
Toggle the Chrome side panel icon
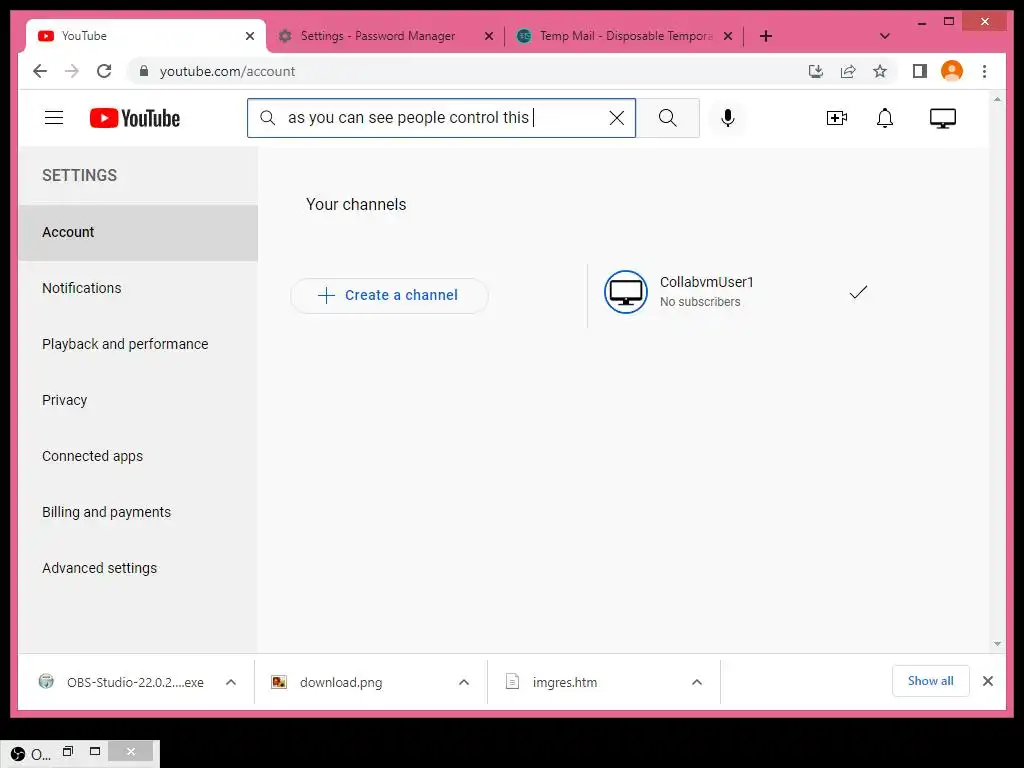(x=920, y=71)
